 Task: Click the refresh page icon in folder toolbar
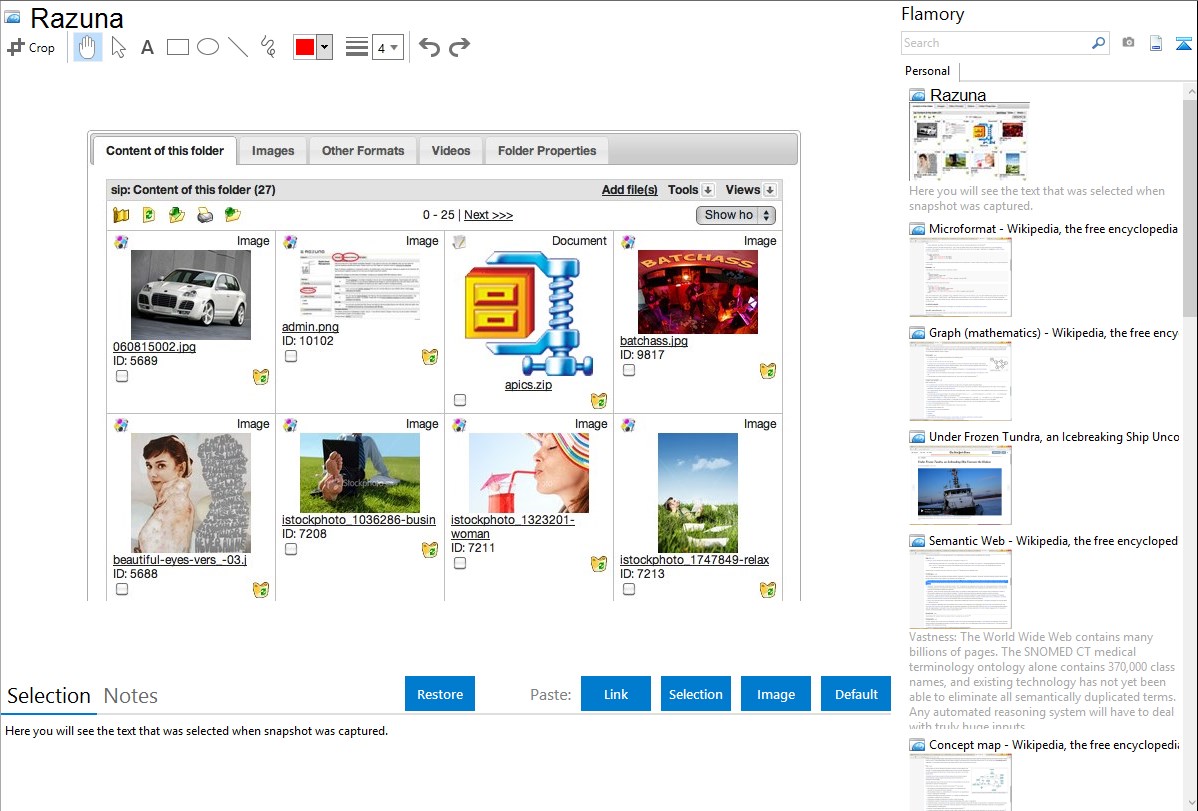coord(149,215)
